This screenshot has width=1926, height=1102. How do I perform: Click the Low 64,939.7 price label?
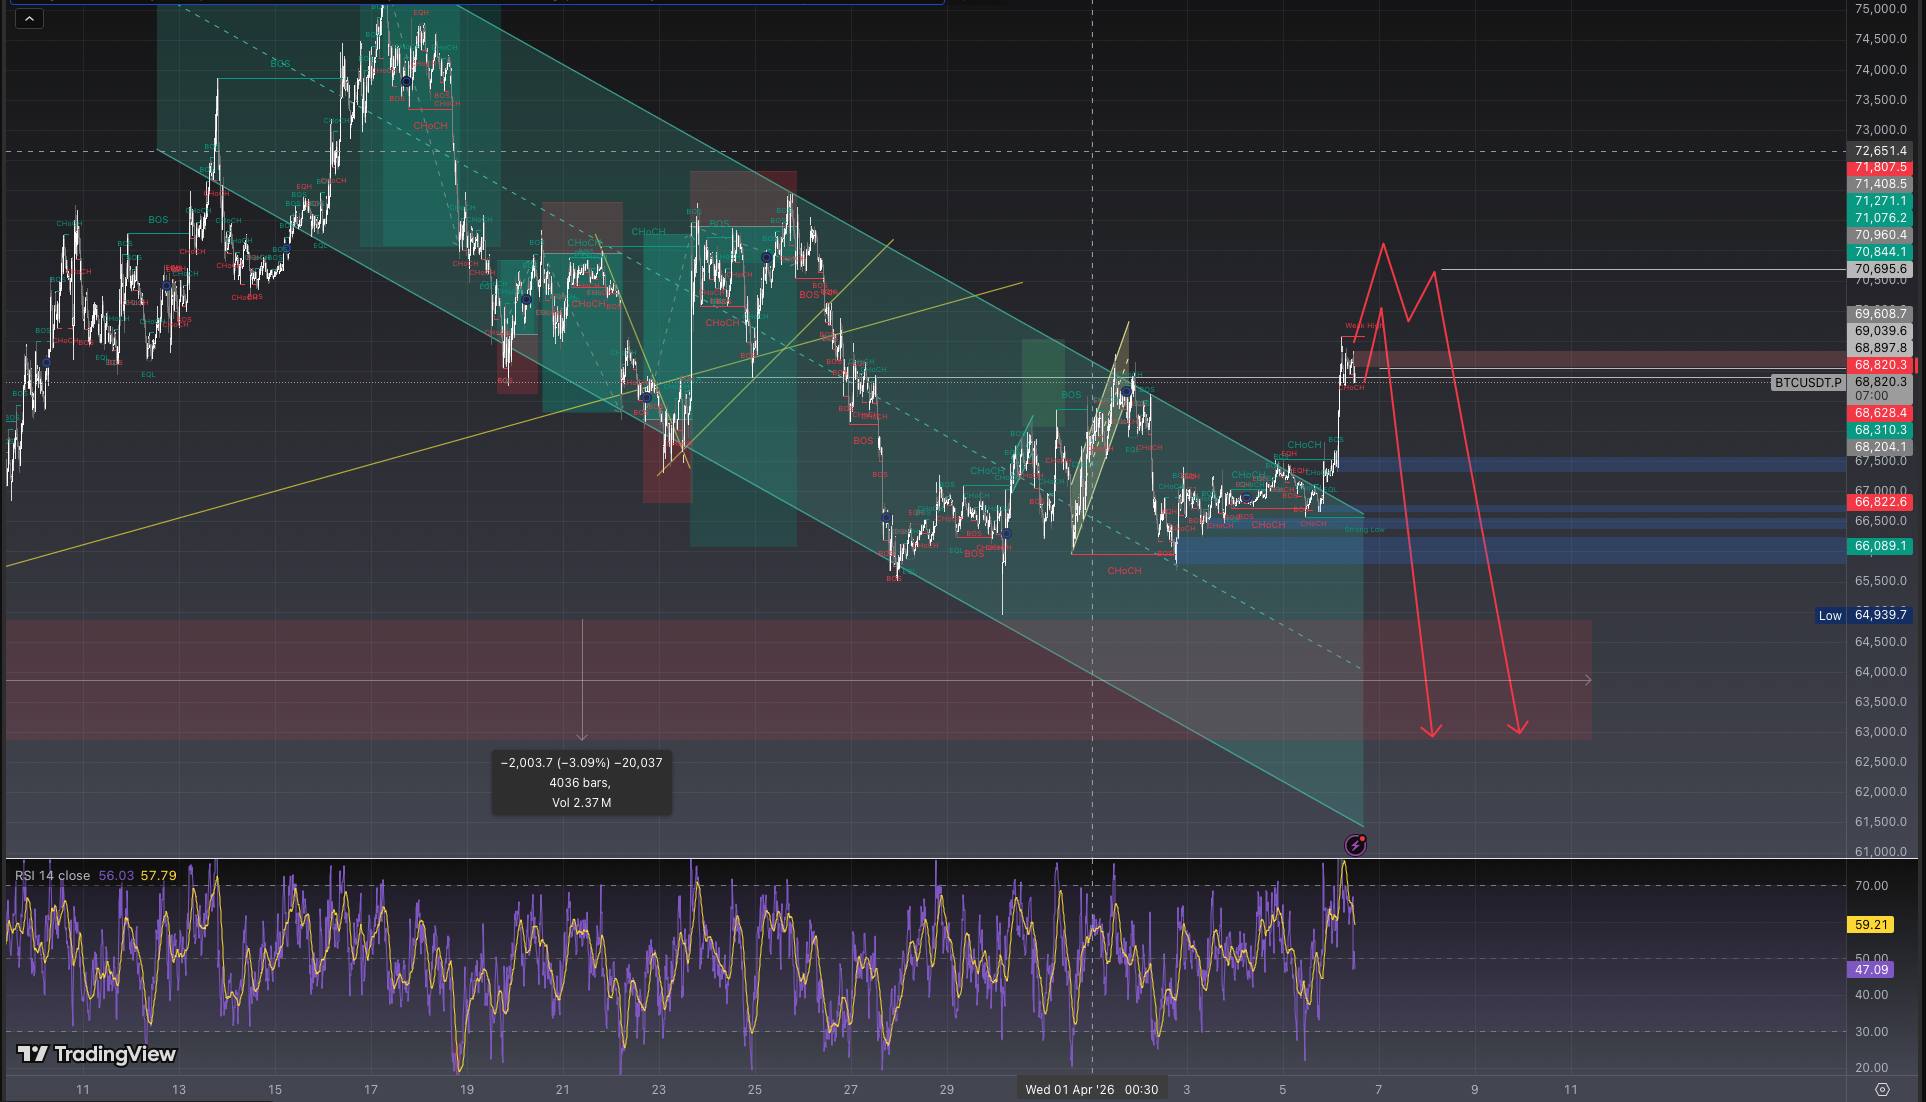click(1864, 615)
